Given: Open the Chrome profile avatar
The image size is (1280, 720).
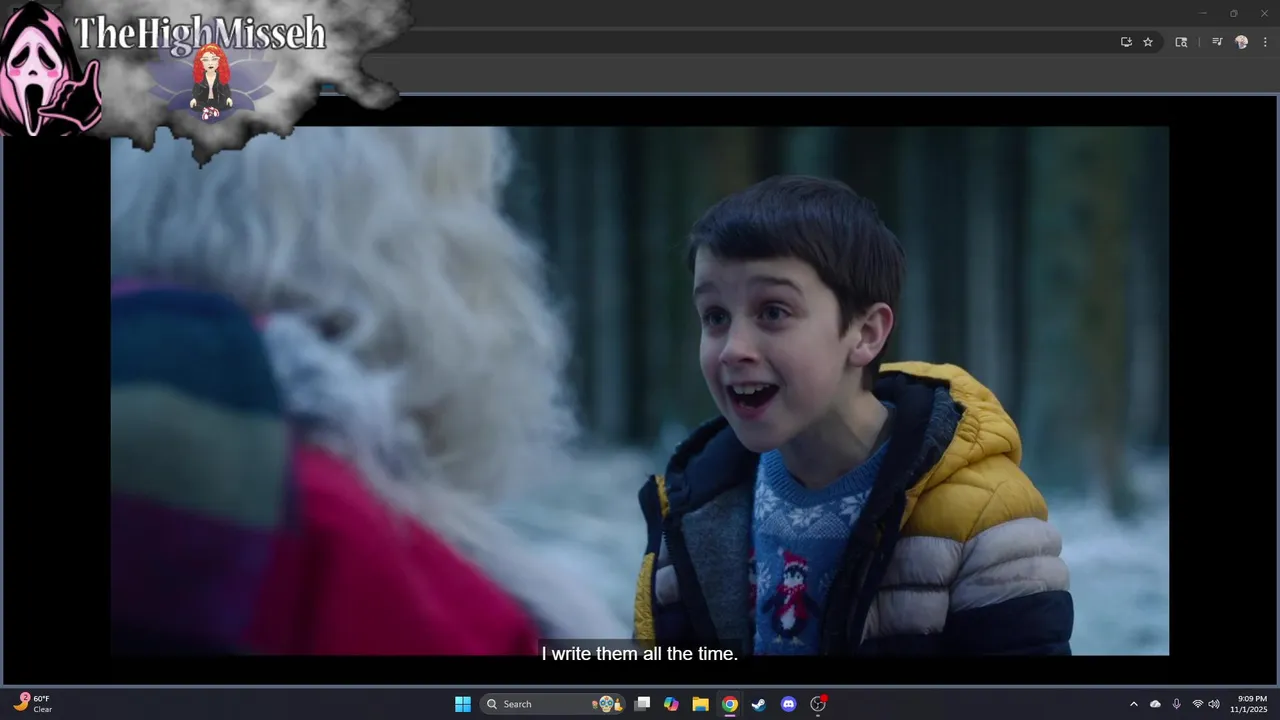Looking at the screenshot, I should click(1242, 42).
